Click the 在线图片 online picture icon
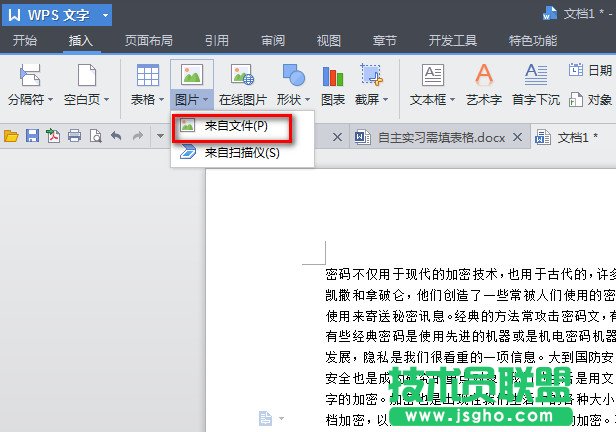The width and height of the screenshot is (616, 432). point(243,75)
